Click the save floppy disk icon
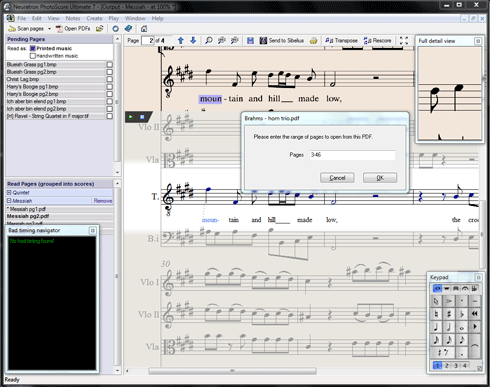The width and height of the screenshot is (490, 387). (x=250, y=41)
